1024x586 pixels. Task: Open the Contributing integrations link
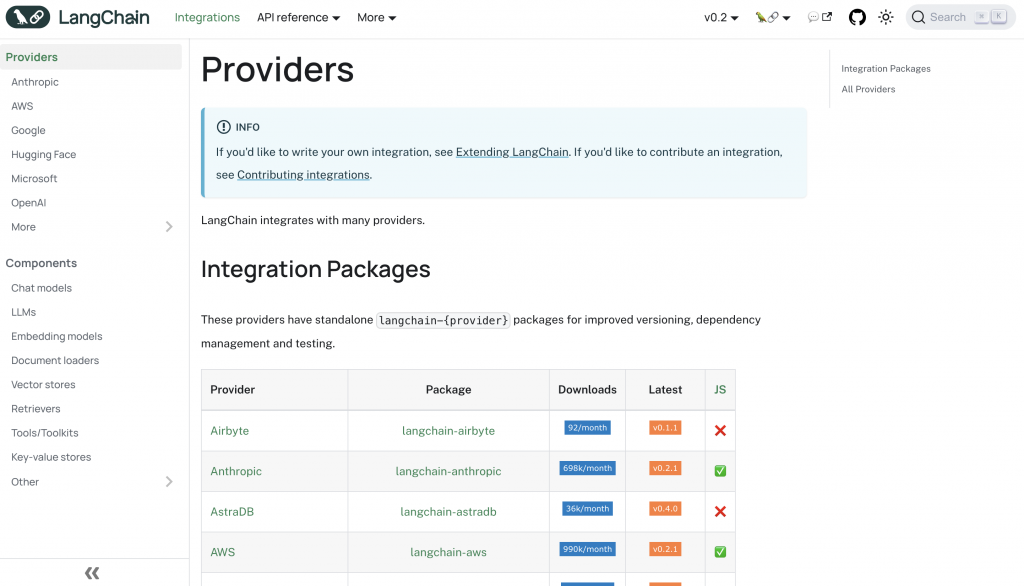303,175
